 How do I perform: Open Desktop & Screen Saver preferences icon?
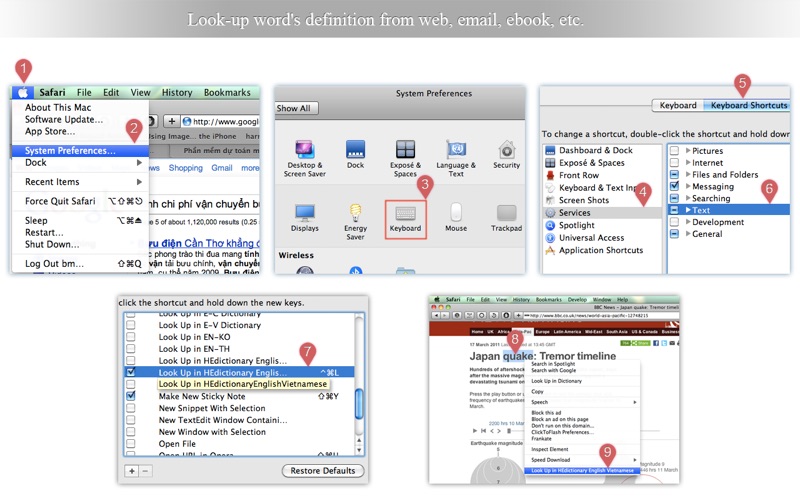[x=305, y=149]
